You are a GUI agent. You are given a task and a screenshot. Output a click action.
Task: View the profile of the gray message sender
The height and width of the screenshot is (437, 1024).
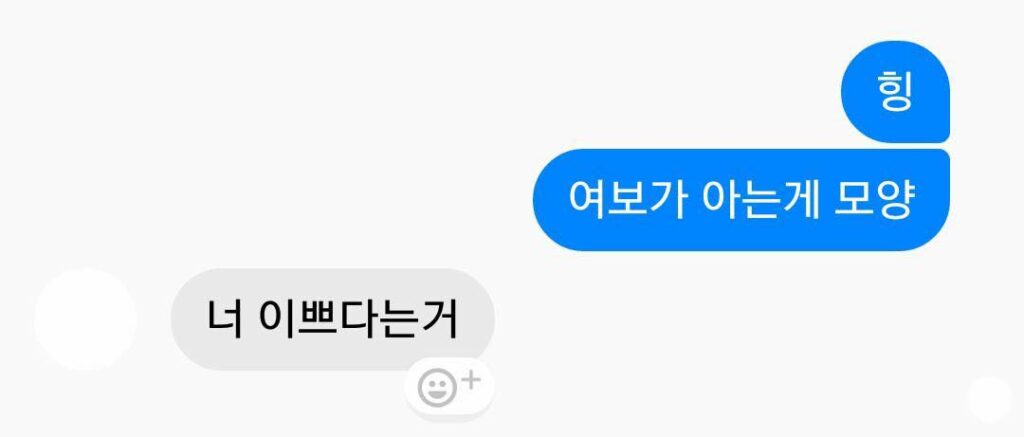(x=86, y=319)
